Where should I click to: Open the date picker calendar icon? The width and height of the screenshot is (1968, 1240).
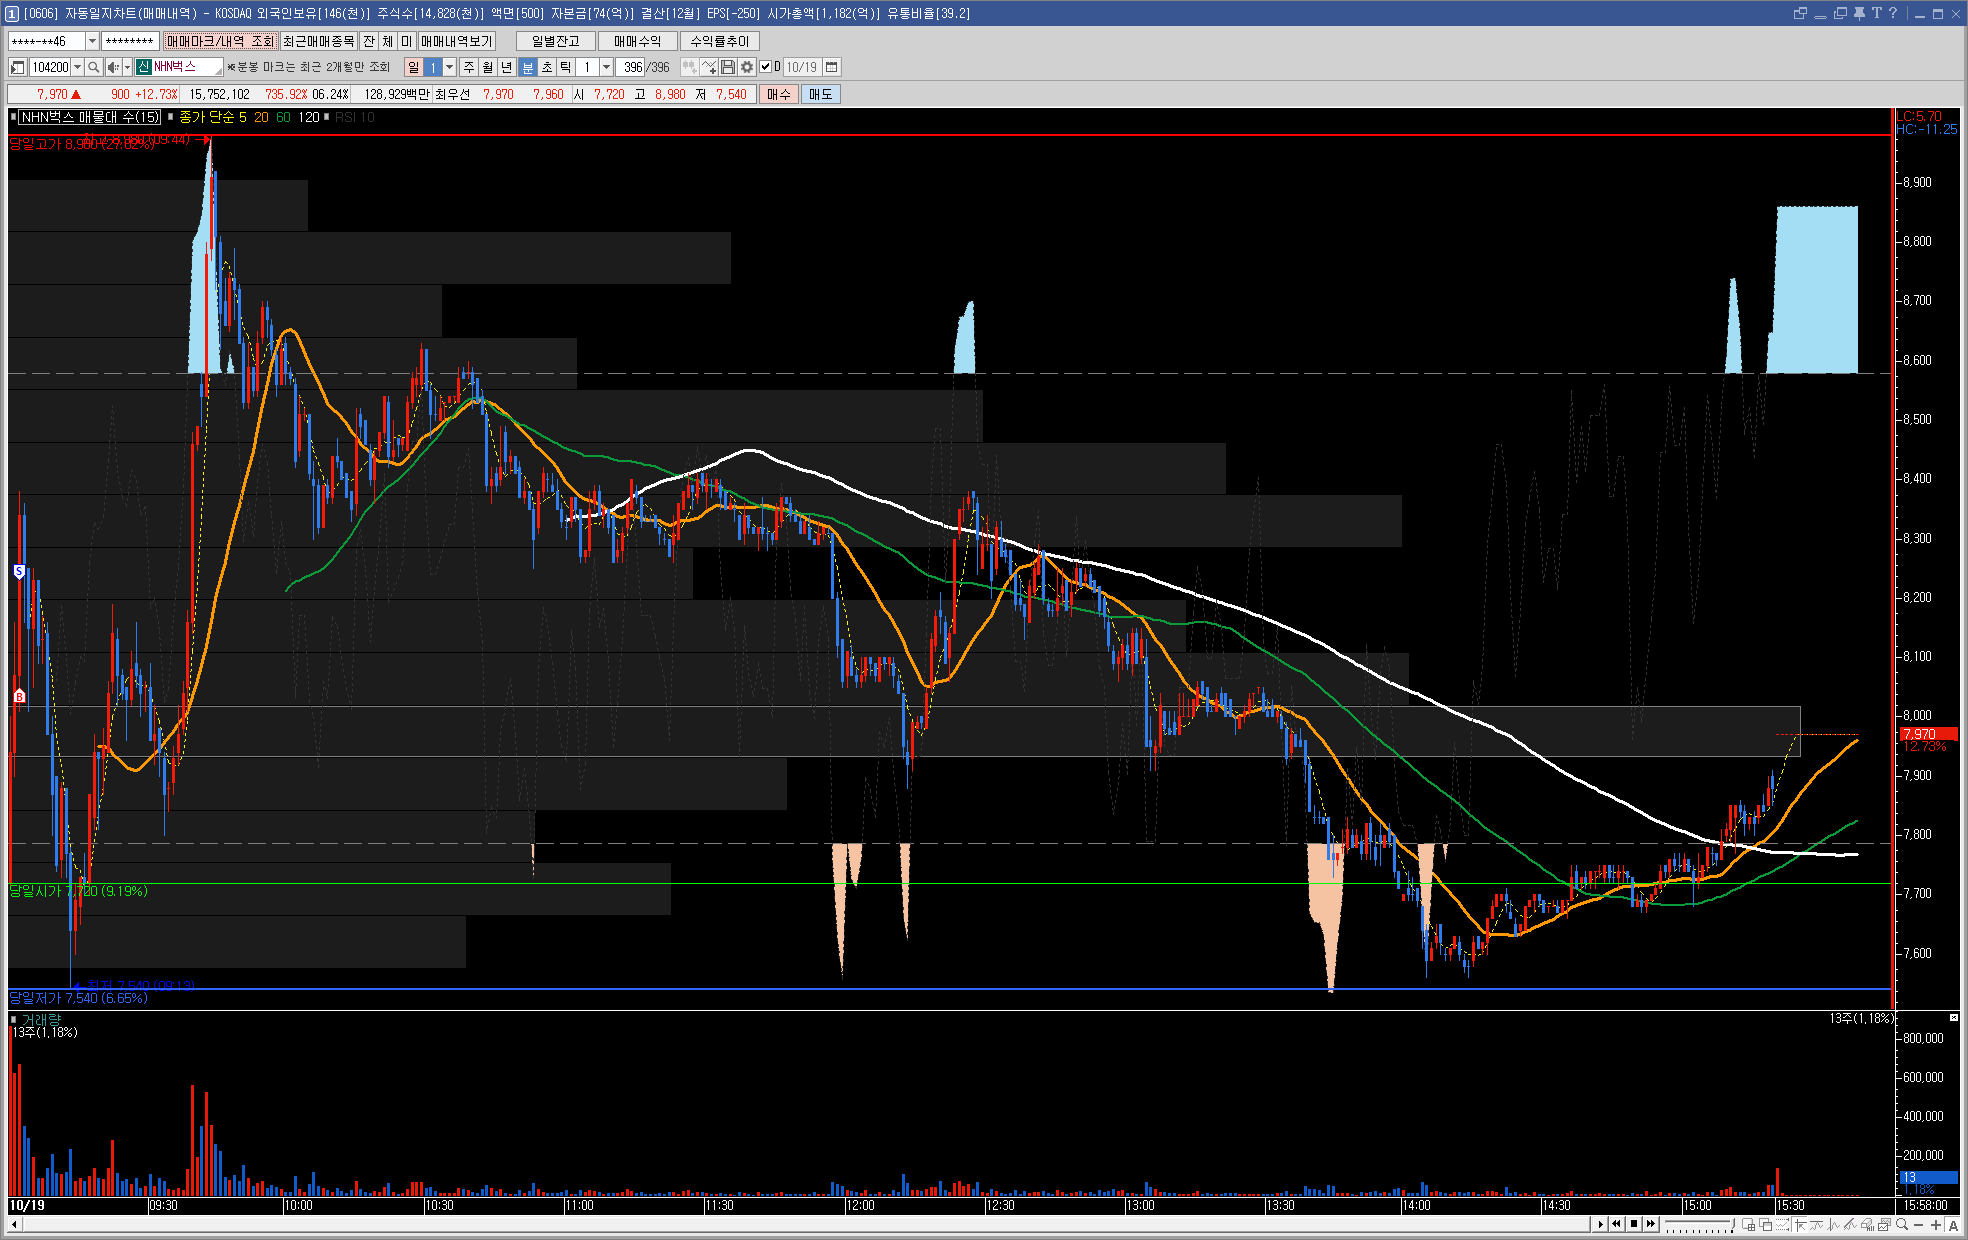832,67
